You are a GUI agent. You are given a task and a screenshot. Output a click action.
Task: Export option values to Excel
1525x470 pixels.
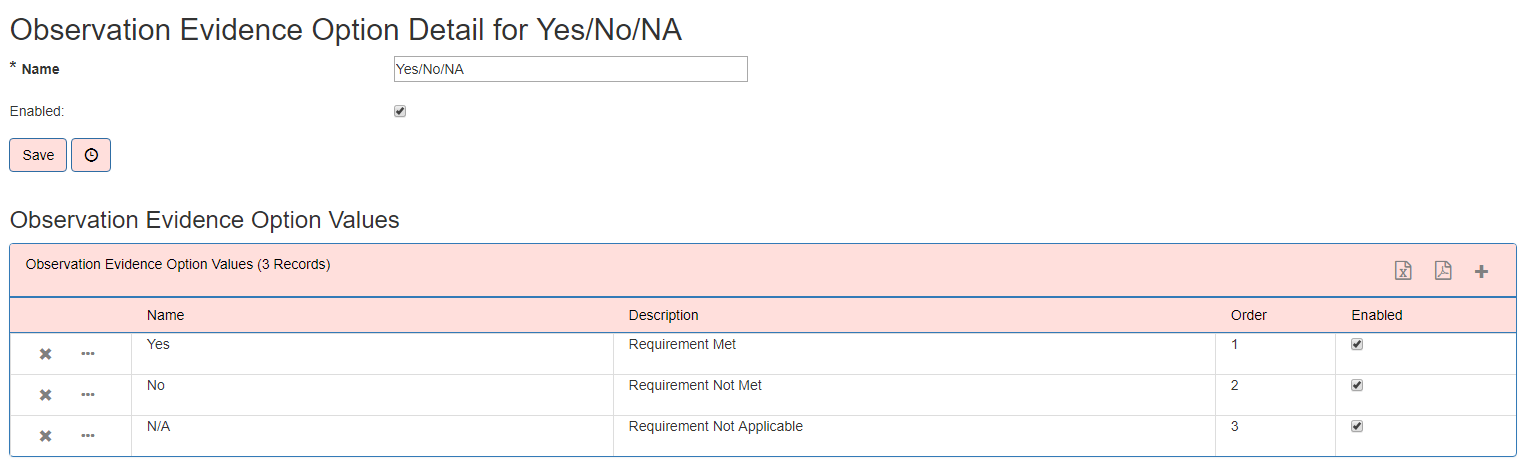[1403, 271]
